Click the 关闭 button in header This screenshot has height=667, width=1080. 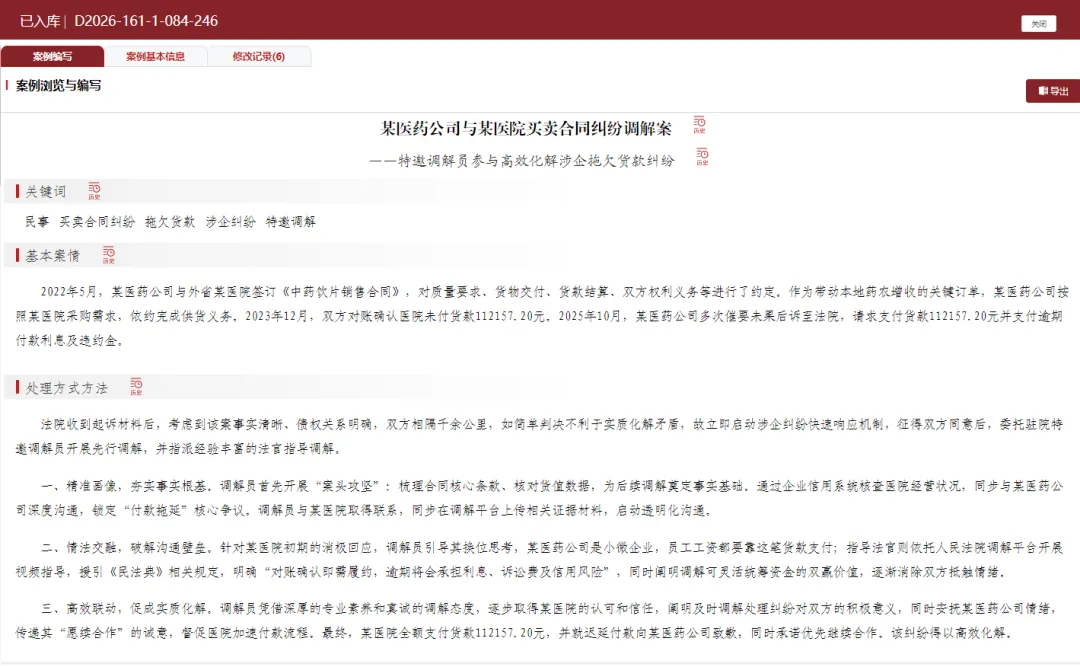point(1039,23)
